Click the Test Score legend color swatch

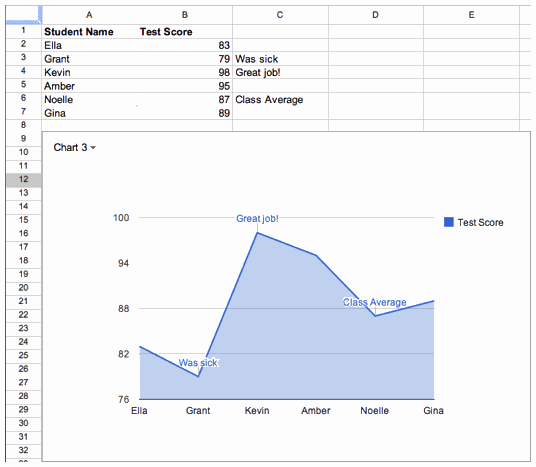[x=448, y=222]
